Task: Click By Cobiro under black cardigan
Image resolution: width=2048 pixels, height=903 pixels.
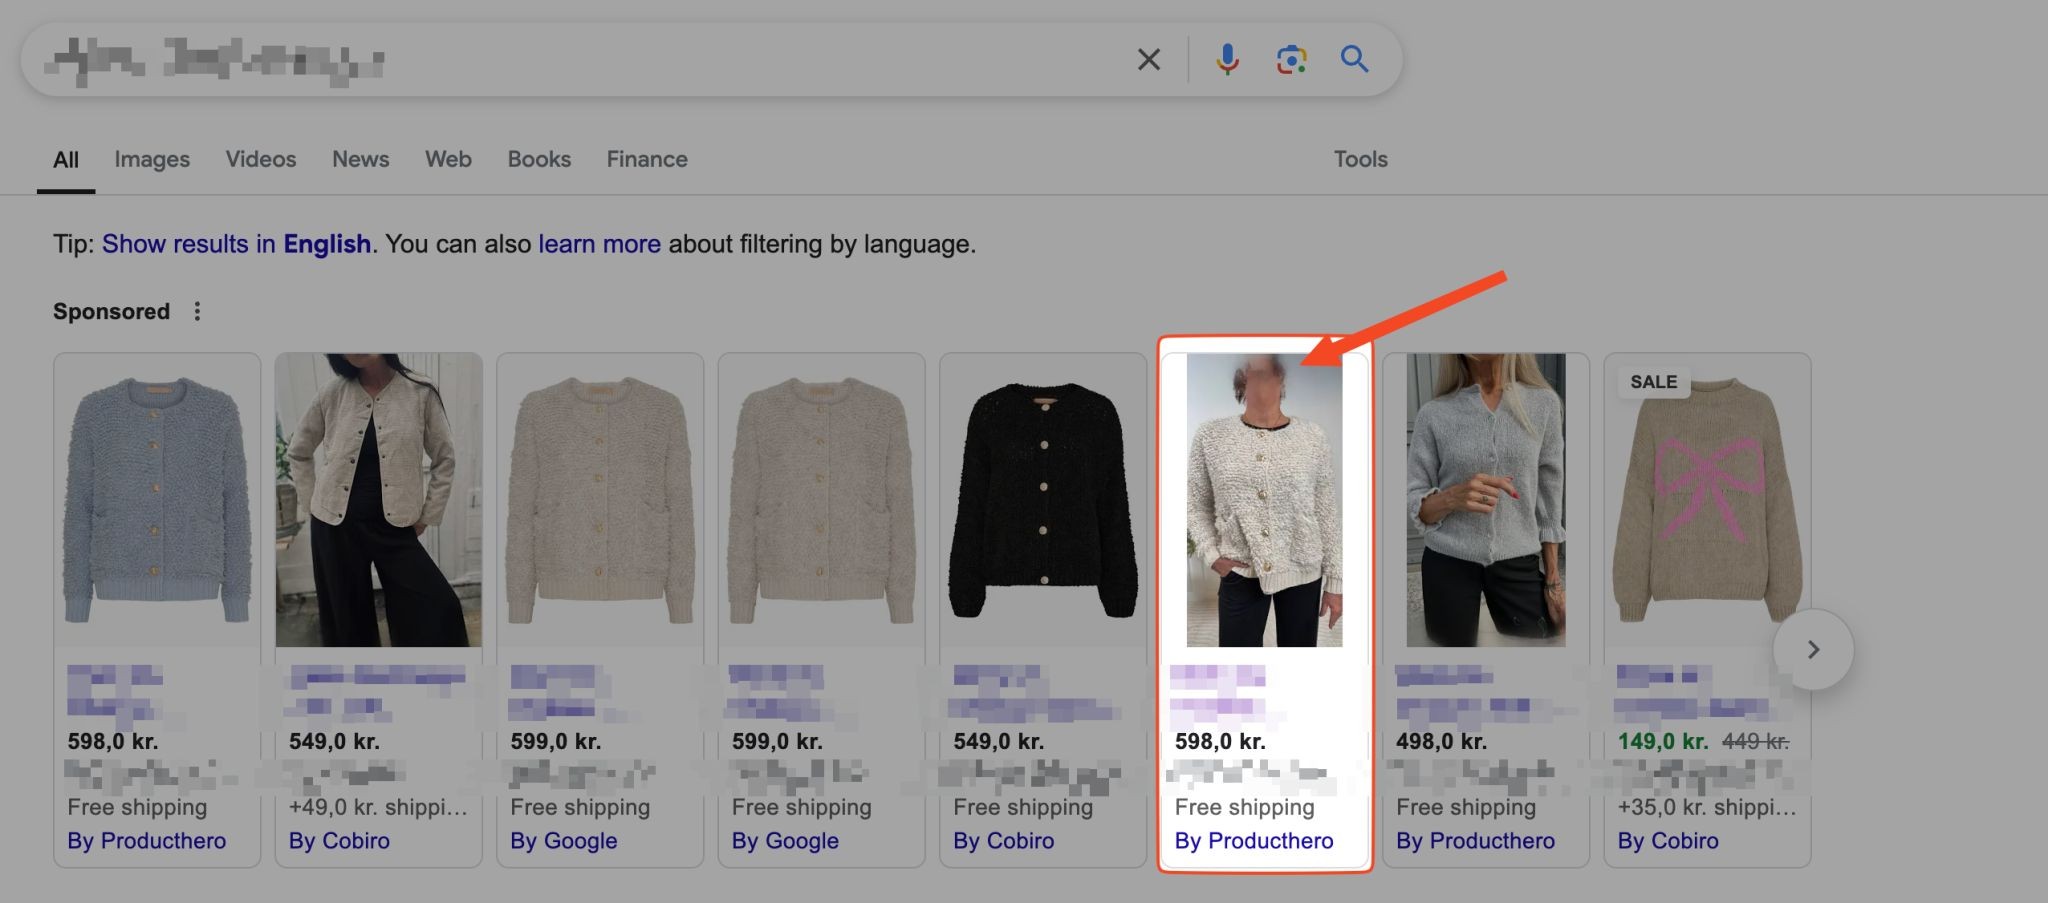Action: click(x=1004, y=841)
